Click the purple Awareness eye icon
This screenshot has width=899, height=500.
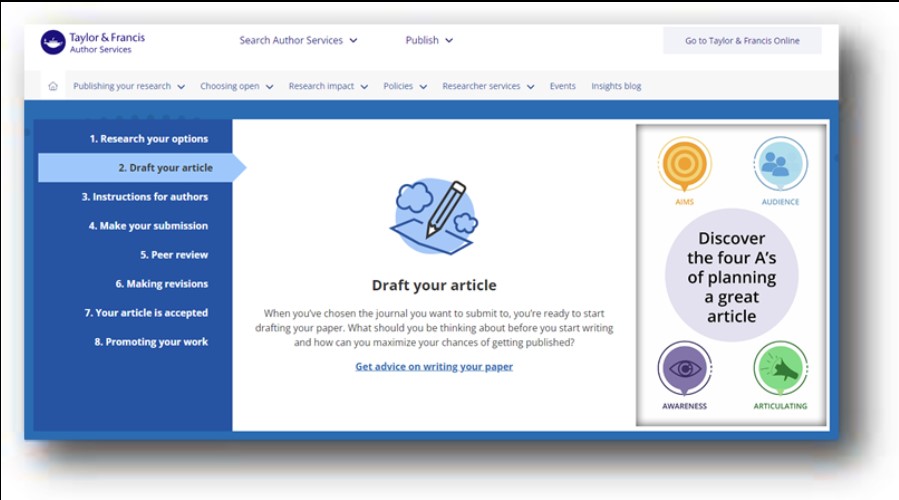684,368
